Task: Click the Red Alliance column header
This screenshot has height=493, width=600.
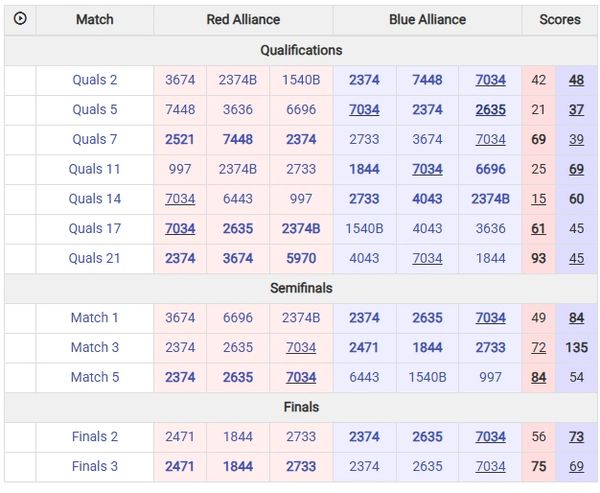Action: click(x=243, y=19)
